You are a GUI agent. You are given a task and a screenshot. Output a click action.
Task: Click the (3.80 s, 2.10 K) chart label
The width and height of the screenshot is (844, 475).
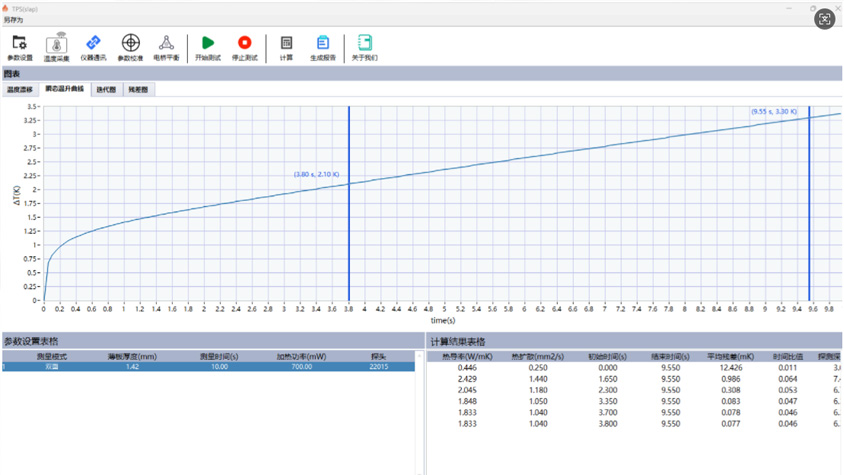(316, 174)
